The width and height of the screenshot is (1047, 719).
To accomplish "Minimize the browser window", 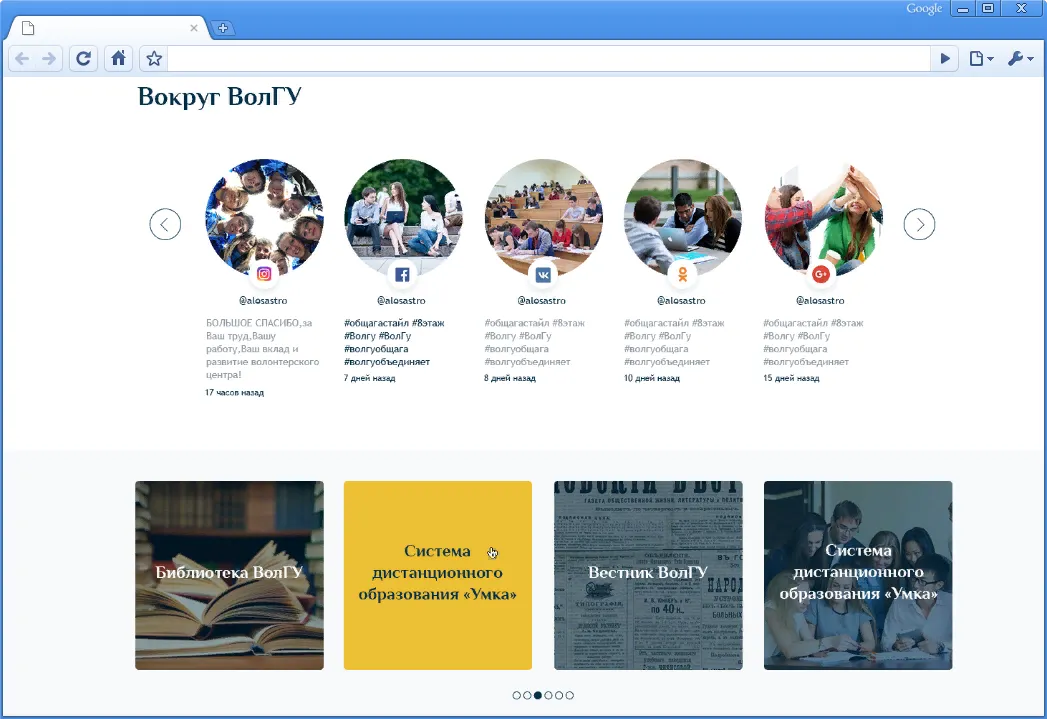I will tap(963, 9).
